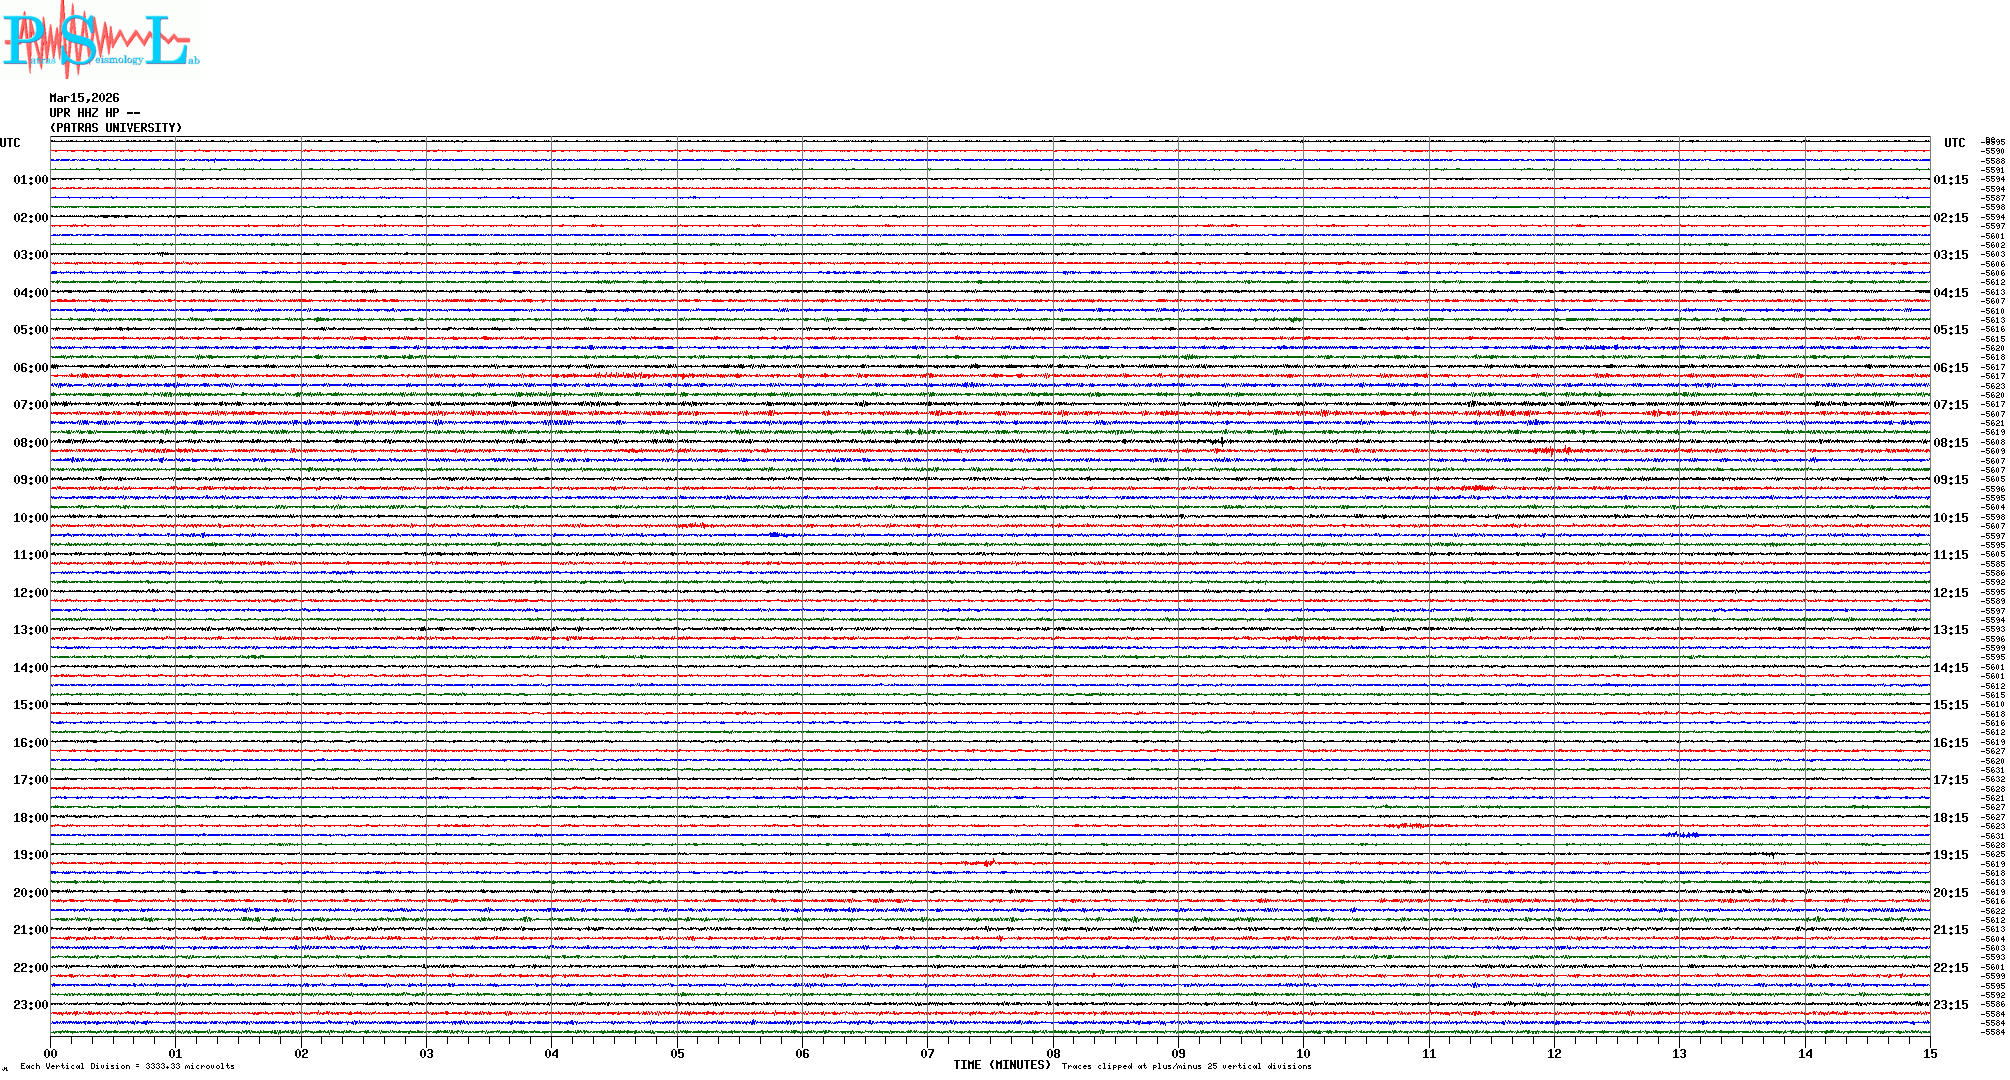Click the PSL Patras Seismology Lab logo
The width and height of the screenshot is (2010, 1080).
(x=100, y=40)
